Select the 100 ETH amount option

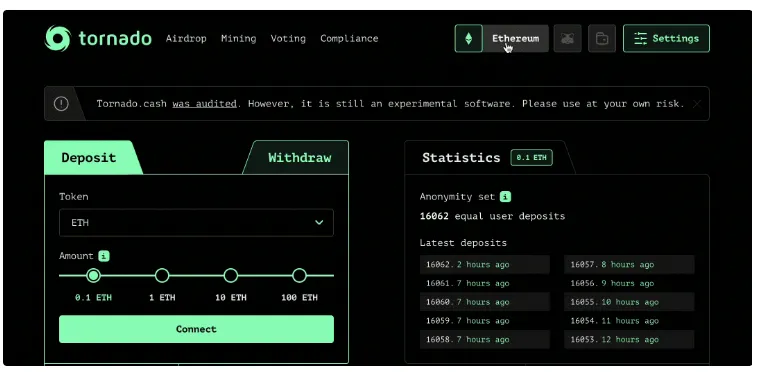pos(300,276)
